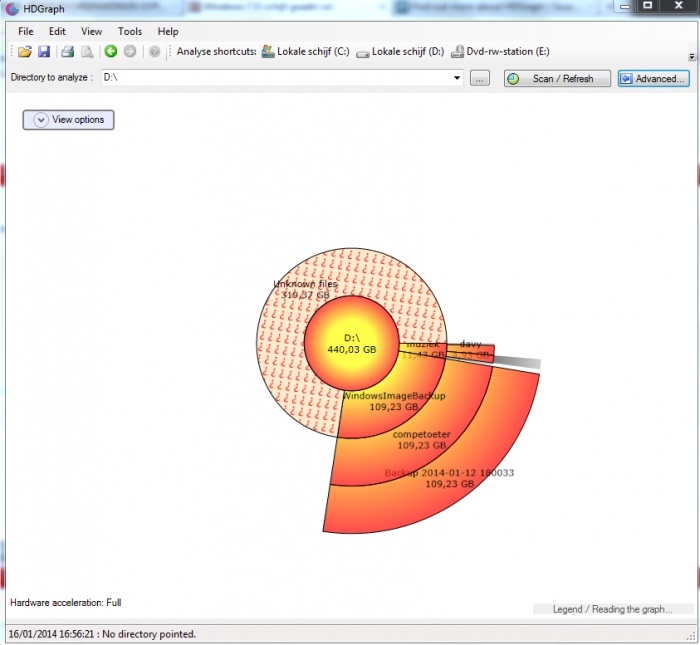700x645 pixels.
Task: Click the help question mark icon
Action: [x=154, y=52]
